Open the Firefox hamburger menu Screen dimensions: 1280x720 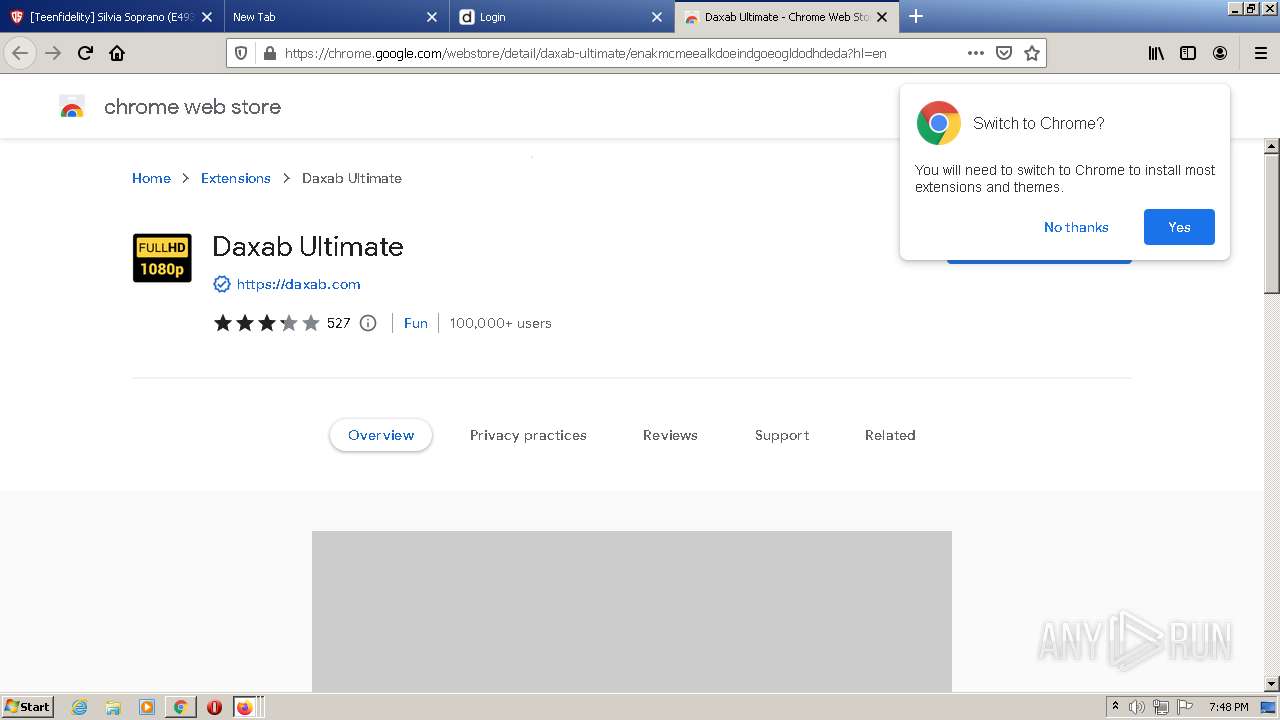pos(1260,53)
